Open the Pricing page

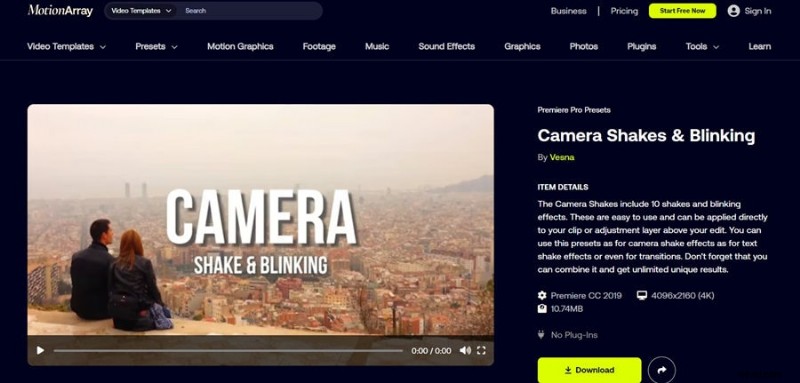[x=624, y=11]
